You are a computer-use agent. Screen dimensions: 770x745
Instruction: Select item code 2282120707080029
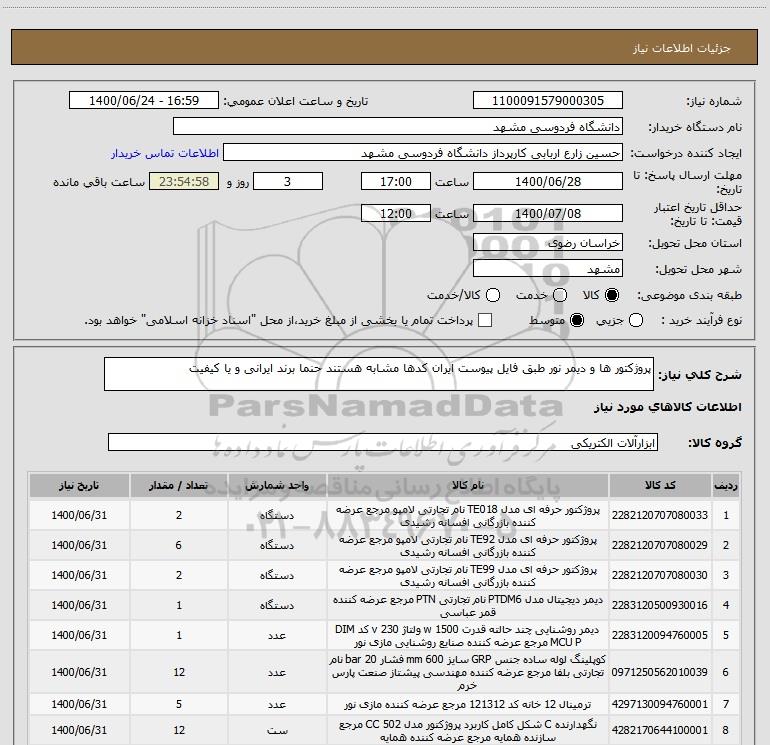(x=660, y=545)
